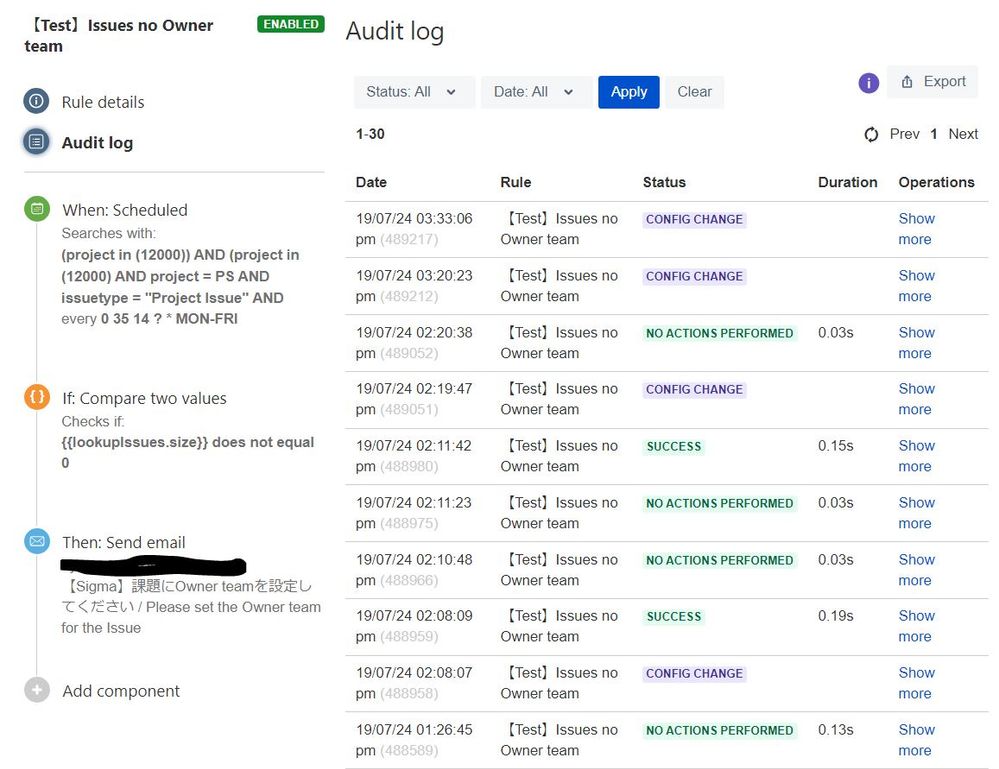This screenshot has height=769, width=999.
Task: Click the Date column header
Action: pyautogui.click(x=371, y=182)
